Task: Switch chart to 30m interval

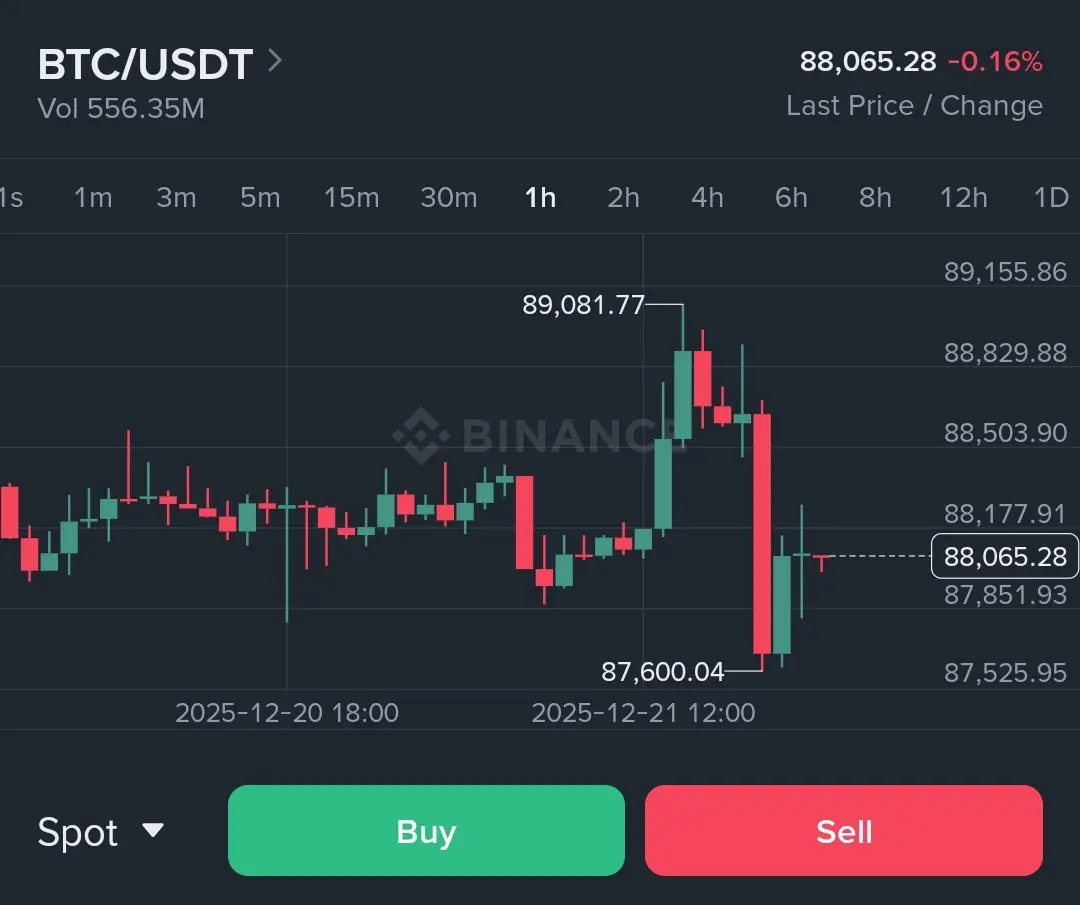Action: coord(448,197)
